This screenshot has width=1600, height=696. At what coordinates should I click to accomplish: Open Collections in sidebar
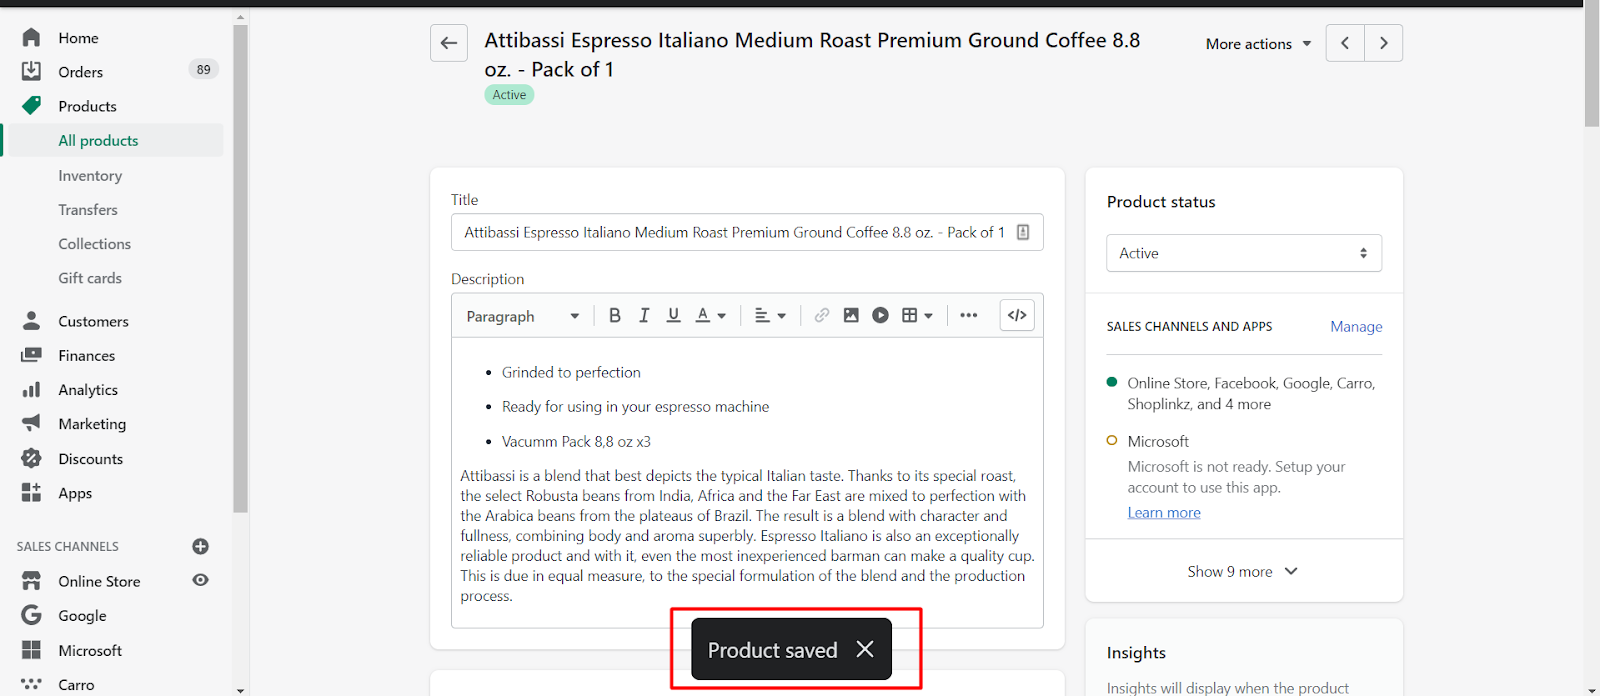[94, 244]
